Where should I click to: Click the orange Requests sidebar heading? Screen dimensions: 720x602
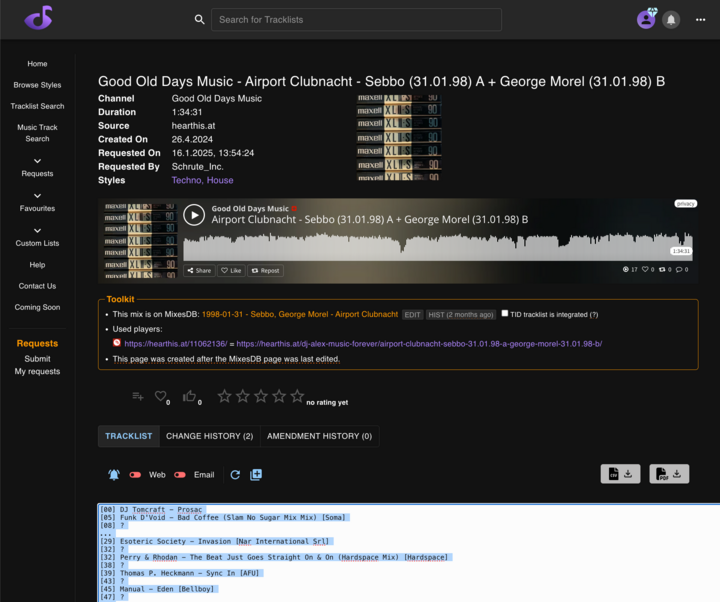point(37,343)
